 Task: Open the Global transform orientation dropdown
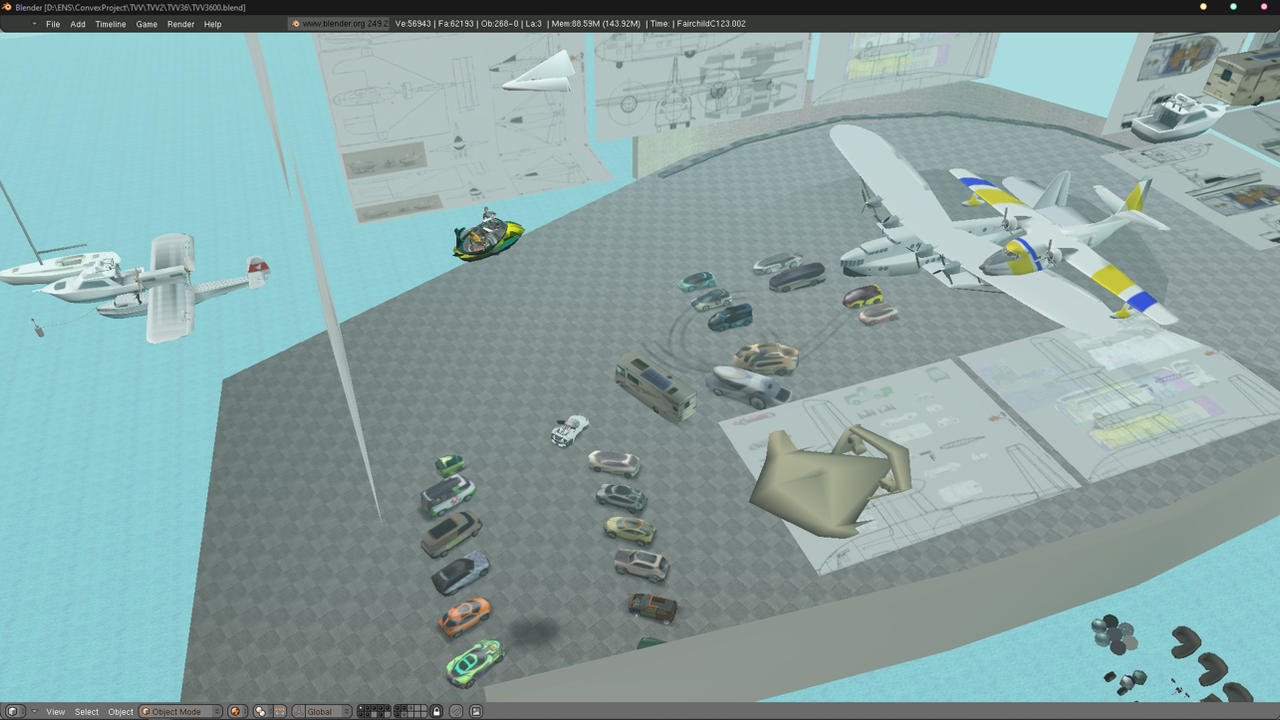click(322, 711)
